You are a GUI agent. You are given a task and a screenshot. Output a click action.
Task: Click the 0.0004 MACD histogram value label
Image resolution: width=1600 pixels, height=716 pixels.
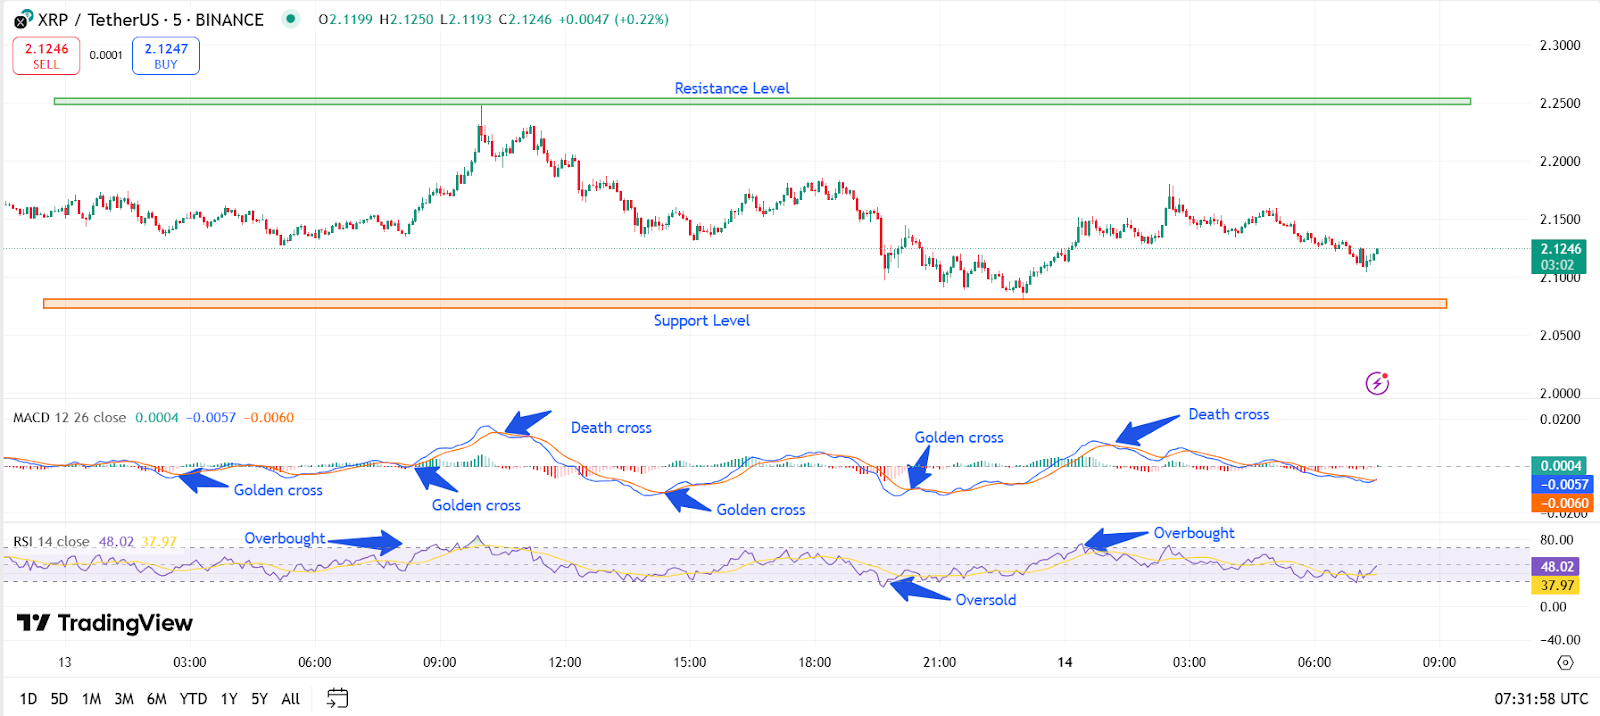click(x=1561, y=466)
